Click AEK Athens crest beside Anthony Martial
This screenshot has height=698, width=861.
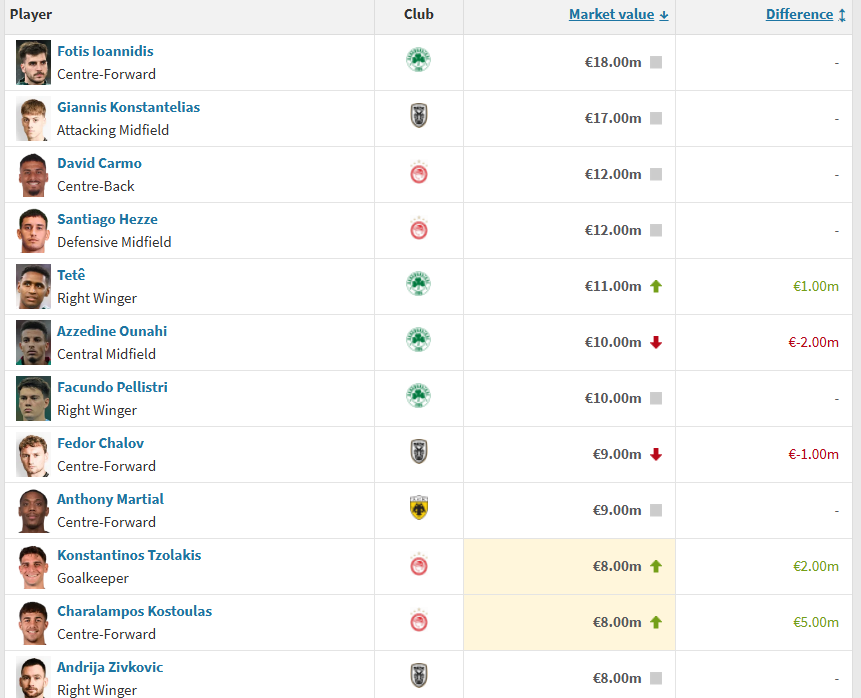click(419, 508)
